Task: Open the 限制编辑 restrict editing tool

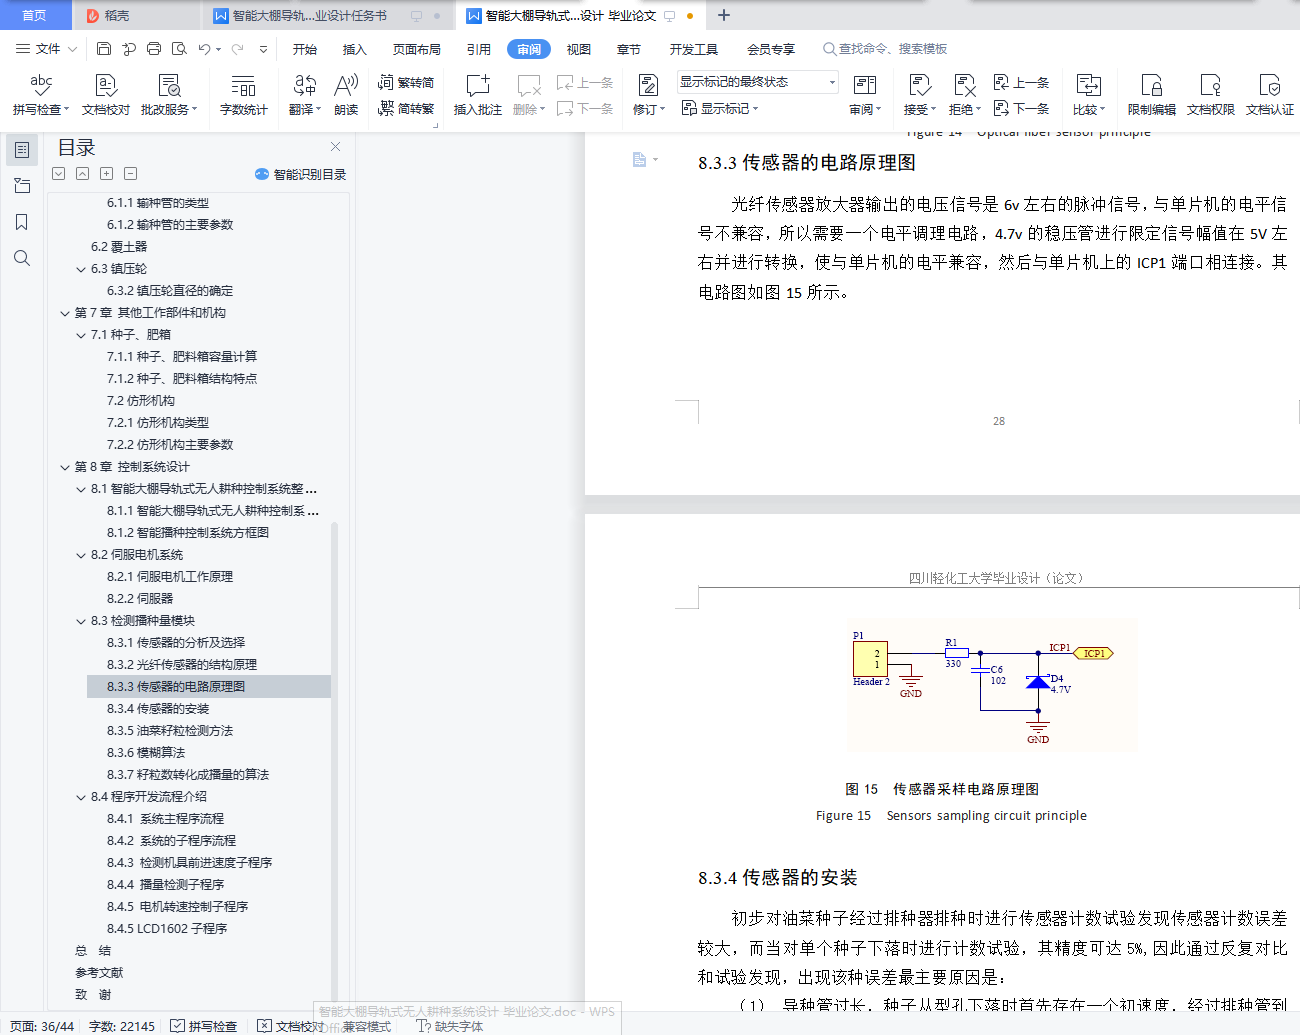Action: (1151, 94)
